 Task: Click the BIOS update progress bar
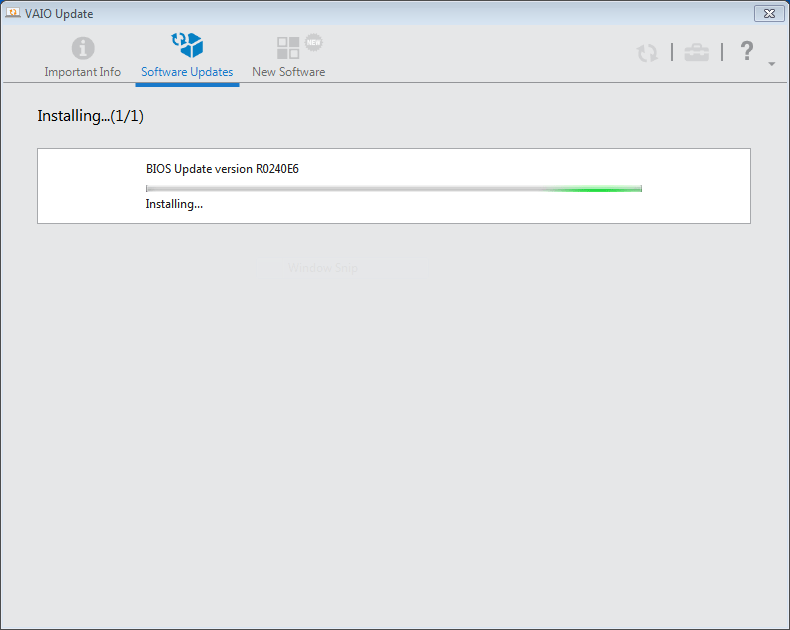point(393,188)
